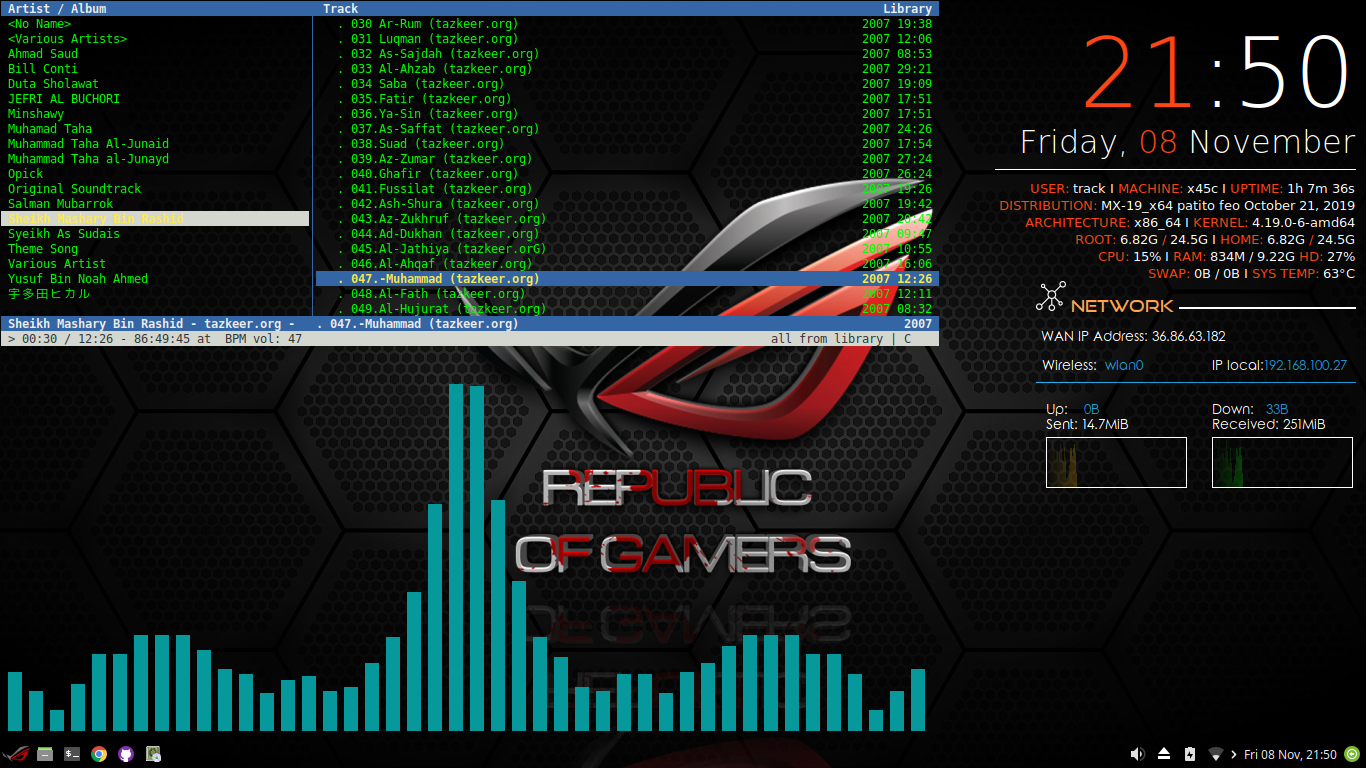Select track 046.Al-Ahqaf
The width and height of the screenshot is (1366, 768).
click(627, 263)
